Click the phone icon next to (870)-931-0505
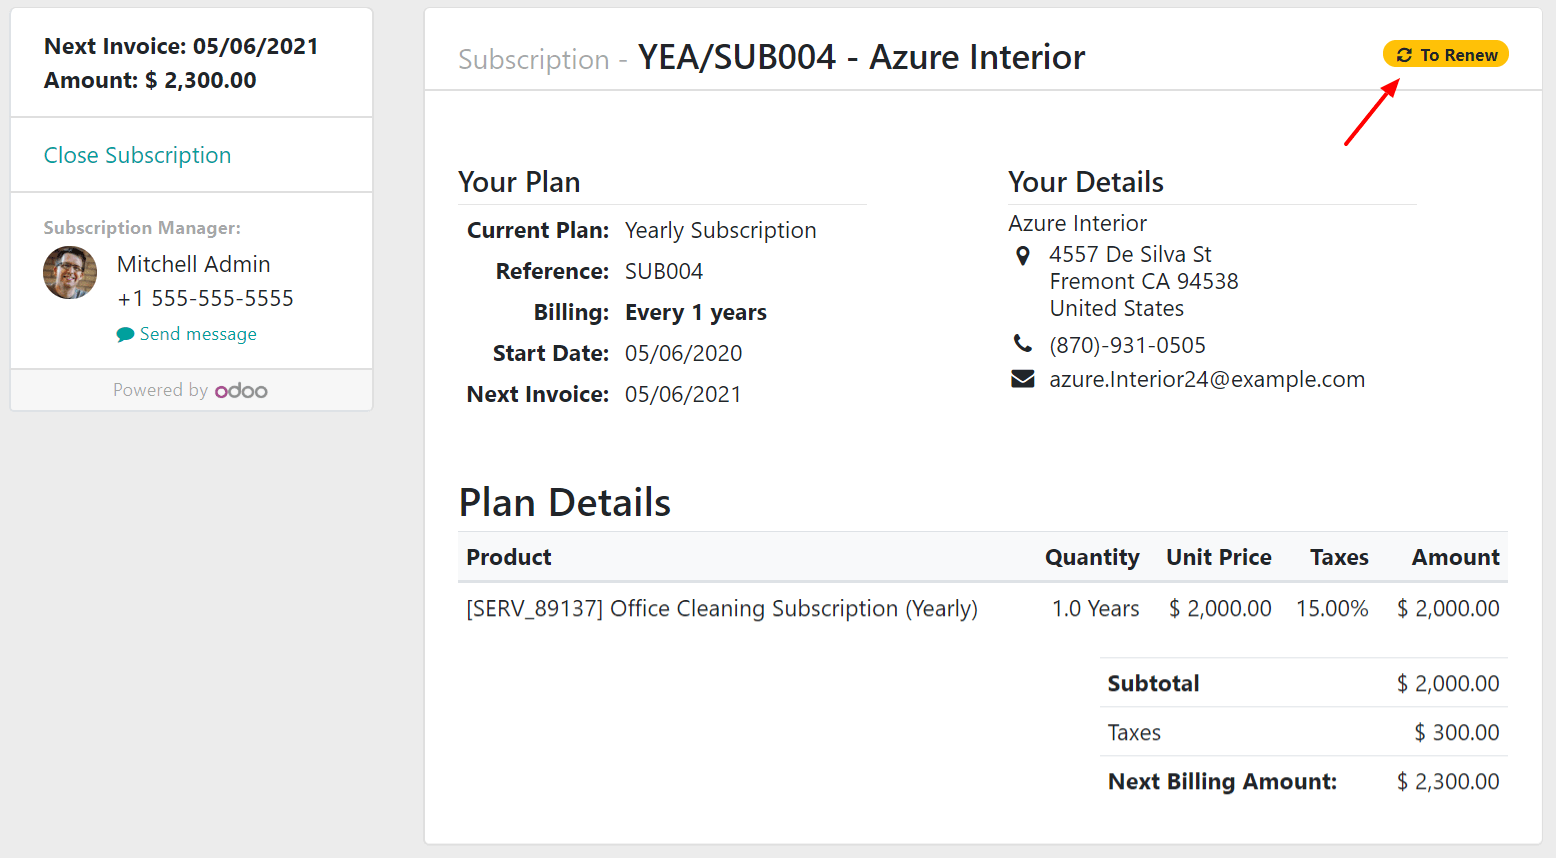This screenshot has height=858, width=1556. (x=1022, y=343)
